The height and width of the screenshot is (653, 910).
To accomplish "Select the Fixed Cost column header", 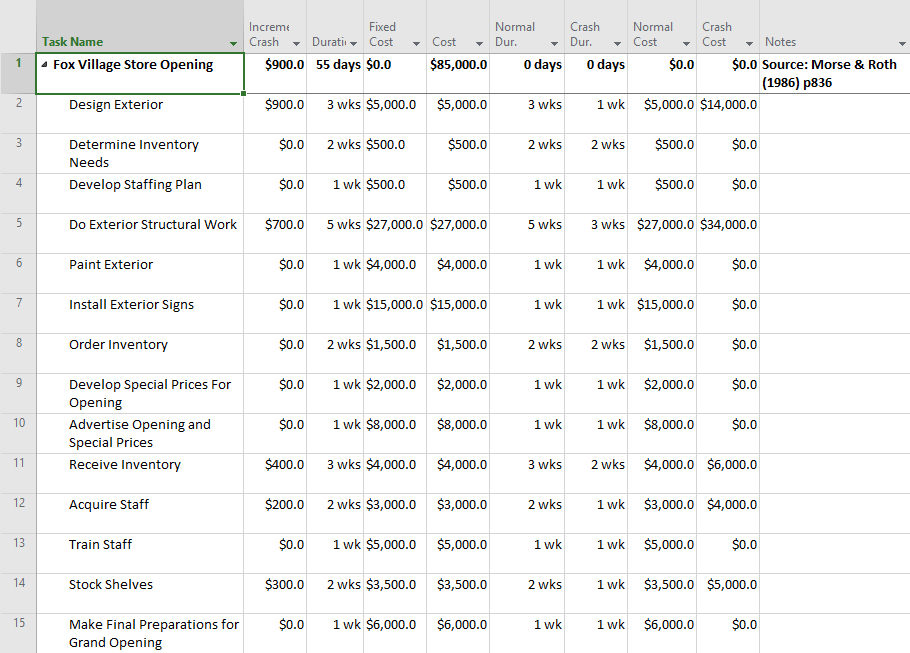I will 395,26.
